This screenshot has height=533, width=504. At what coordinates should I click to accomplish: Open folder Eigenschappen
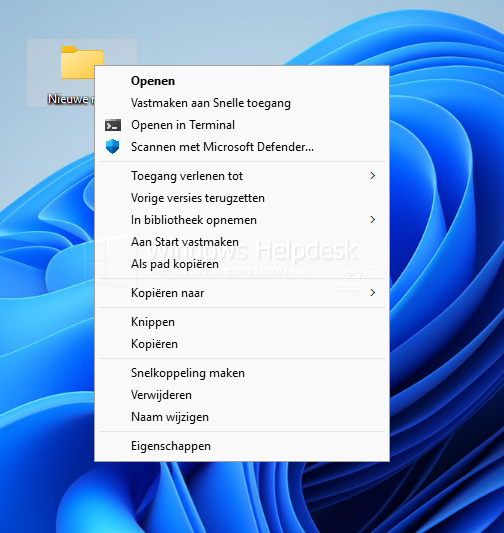click(x=242, y=446)
